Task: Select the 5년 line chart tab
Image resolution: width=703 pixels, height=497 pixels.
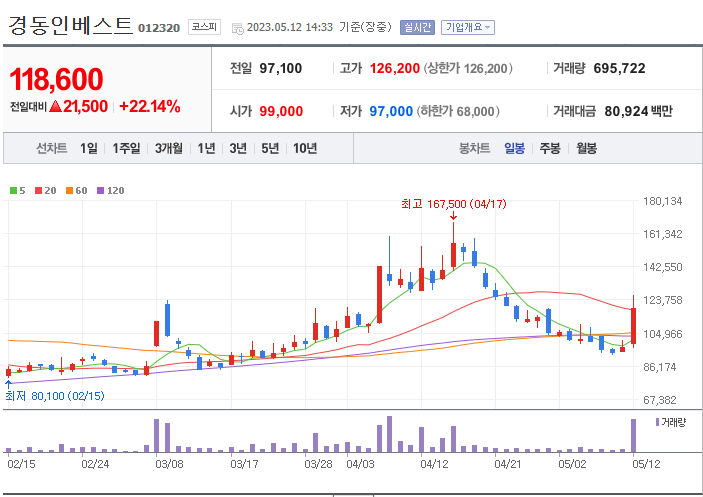Action: point(270,148)
